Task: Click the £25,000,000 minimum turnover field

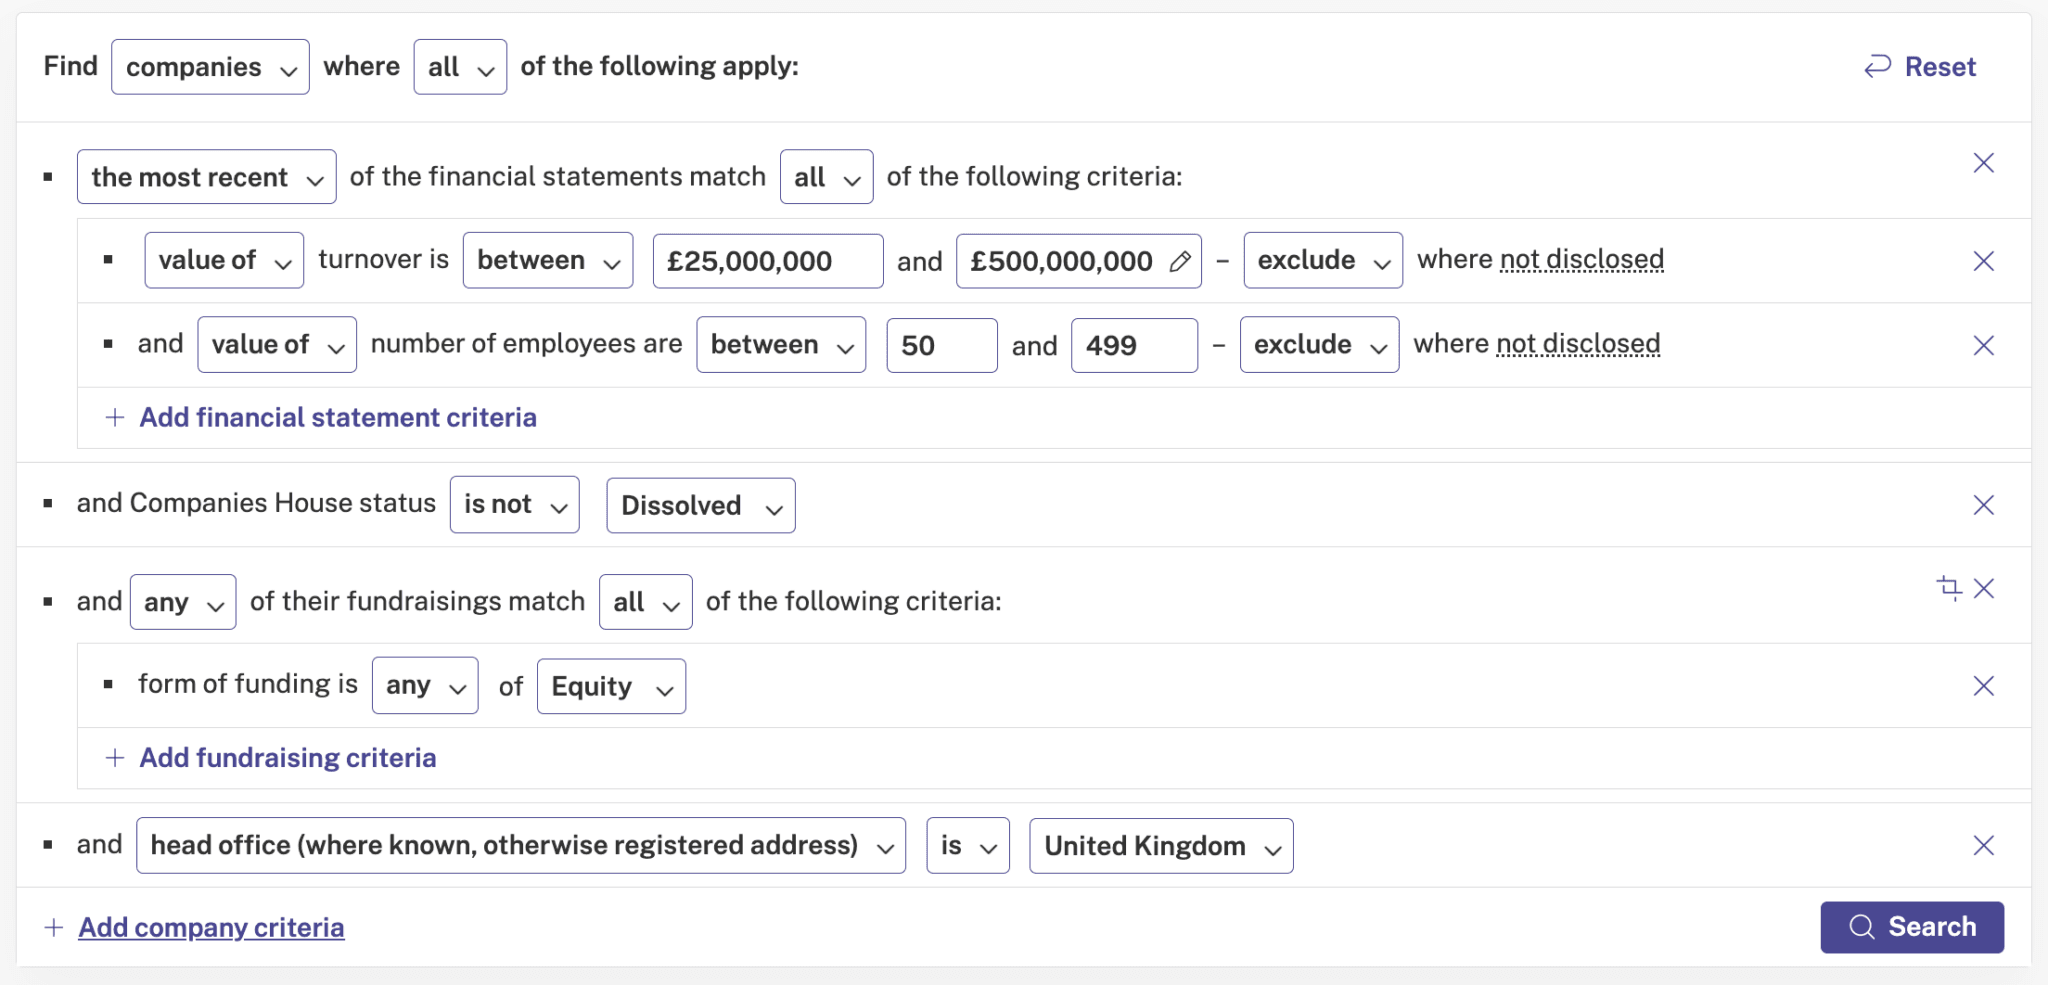Action: pyautogui.click(x=768, y=261)
